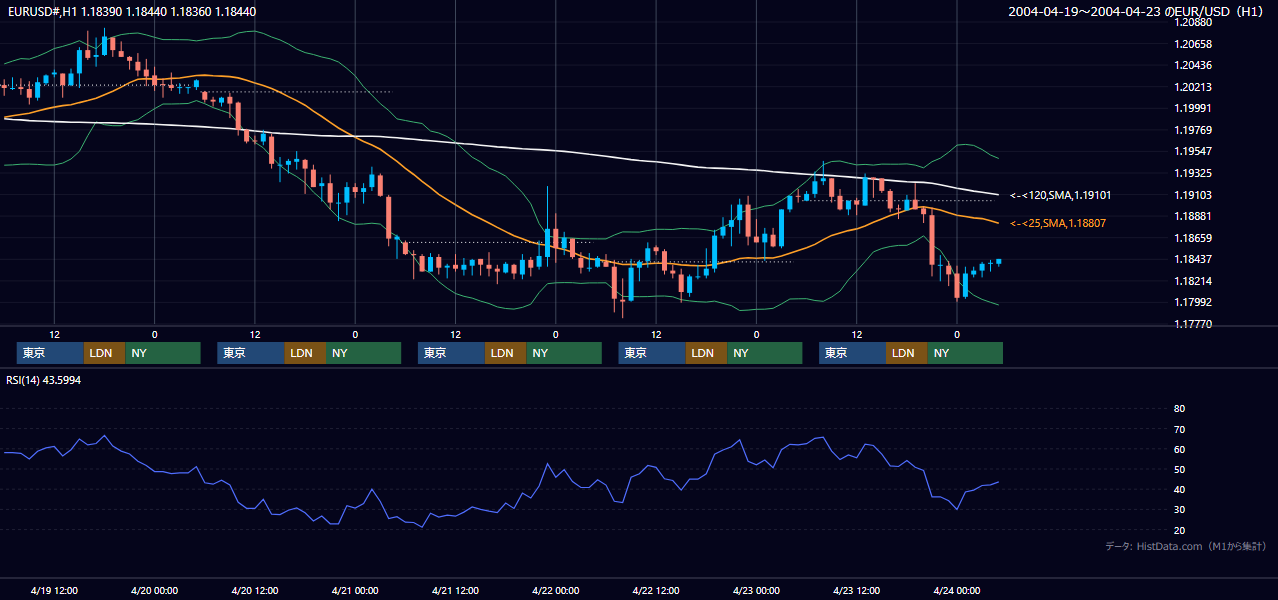Click price axis value 1.20658
The width and height of the screenshot is (1278, 600).
1193,44
